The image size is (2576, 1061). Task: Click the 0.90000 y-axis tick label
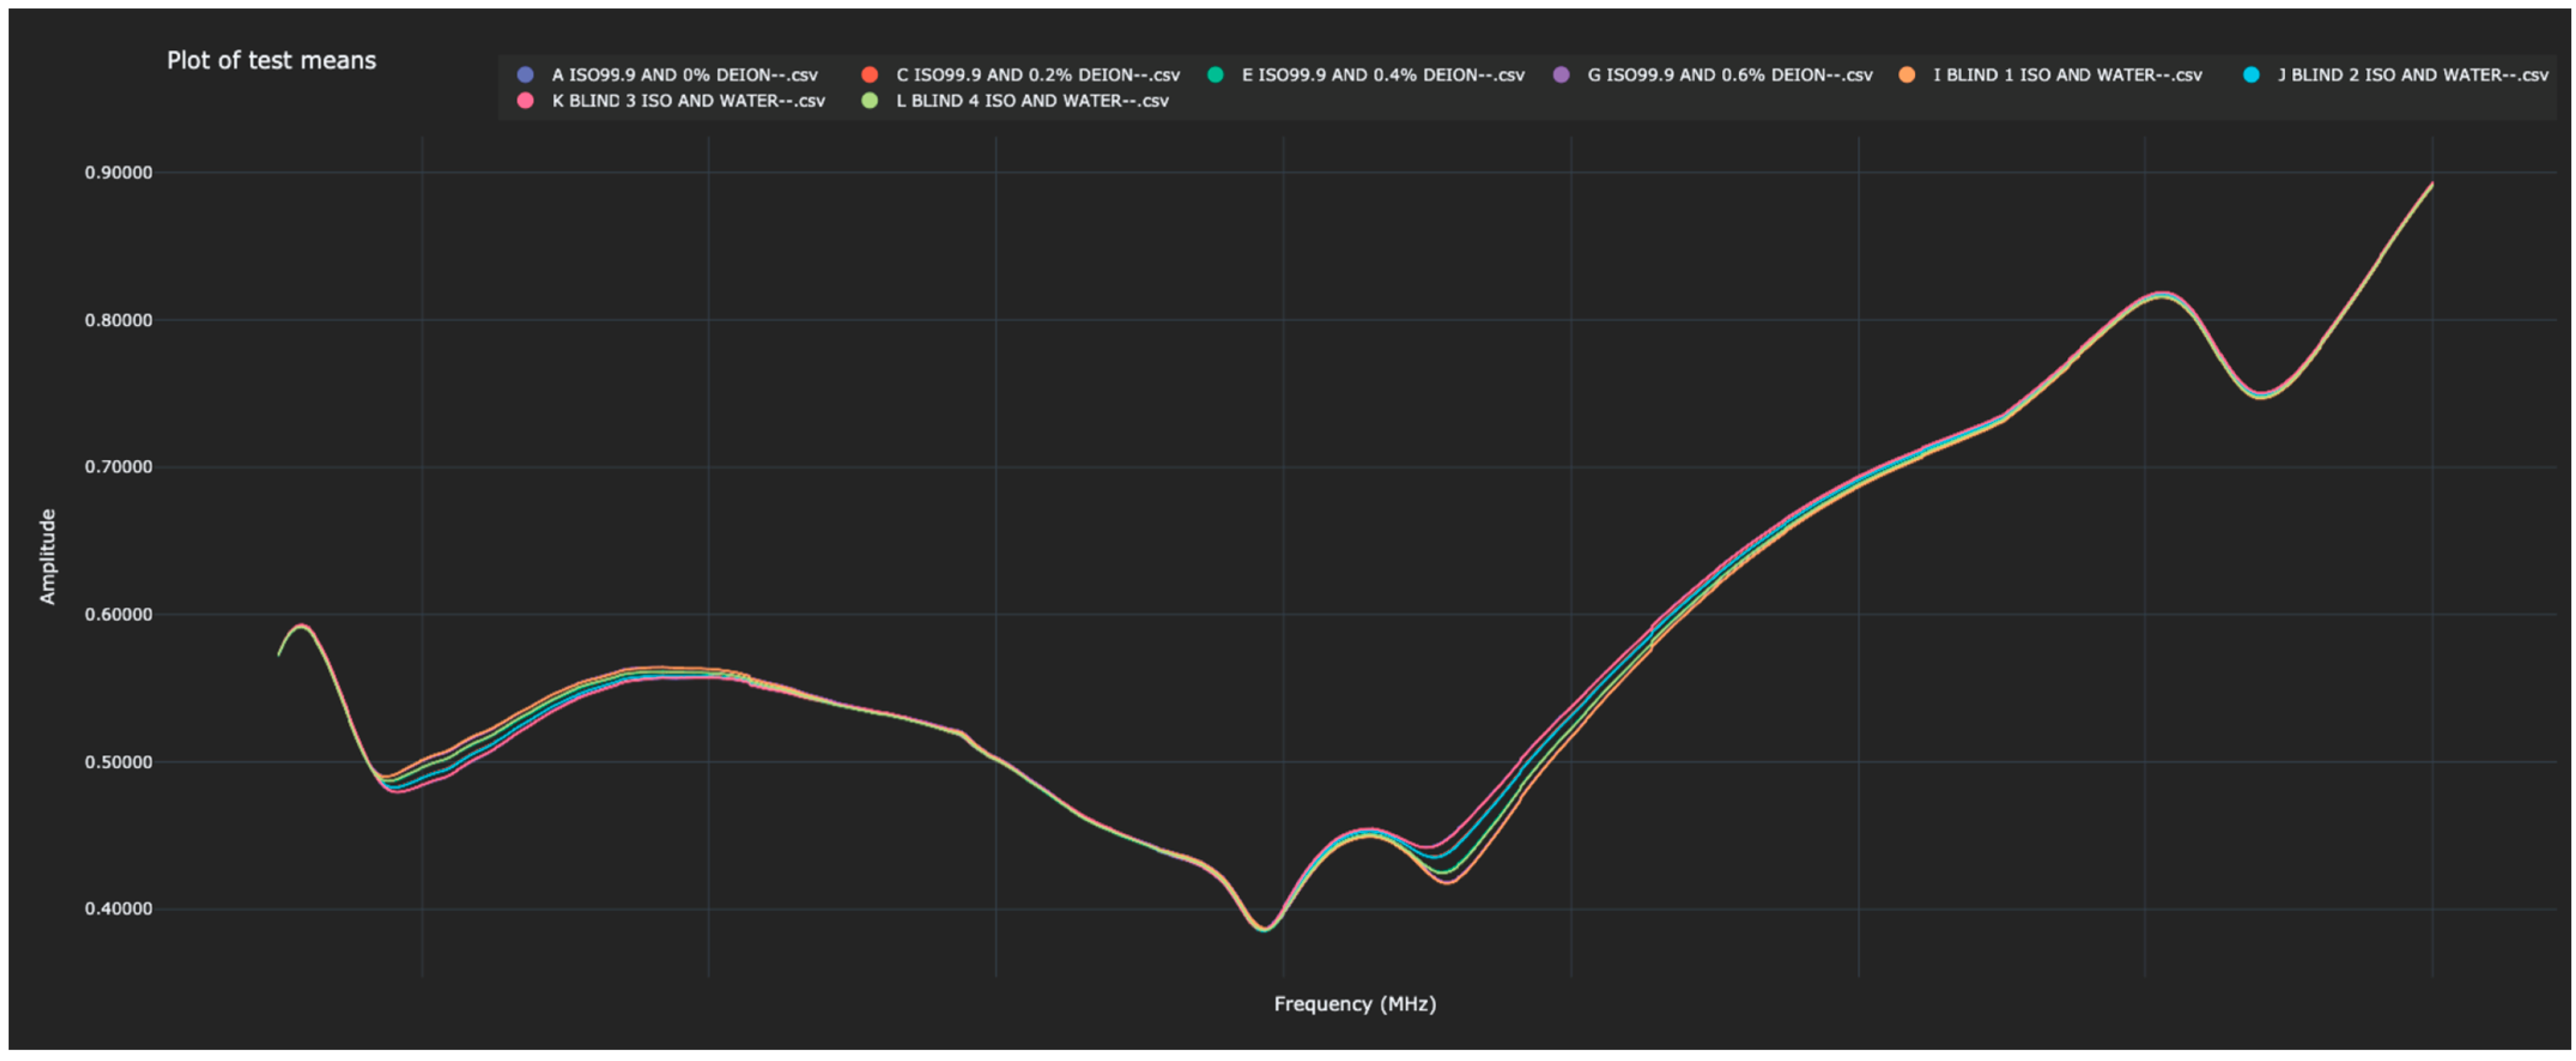(x=118, y=173)
